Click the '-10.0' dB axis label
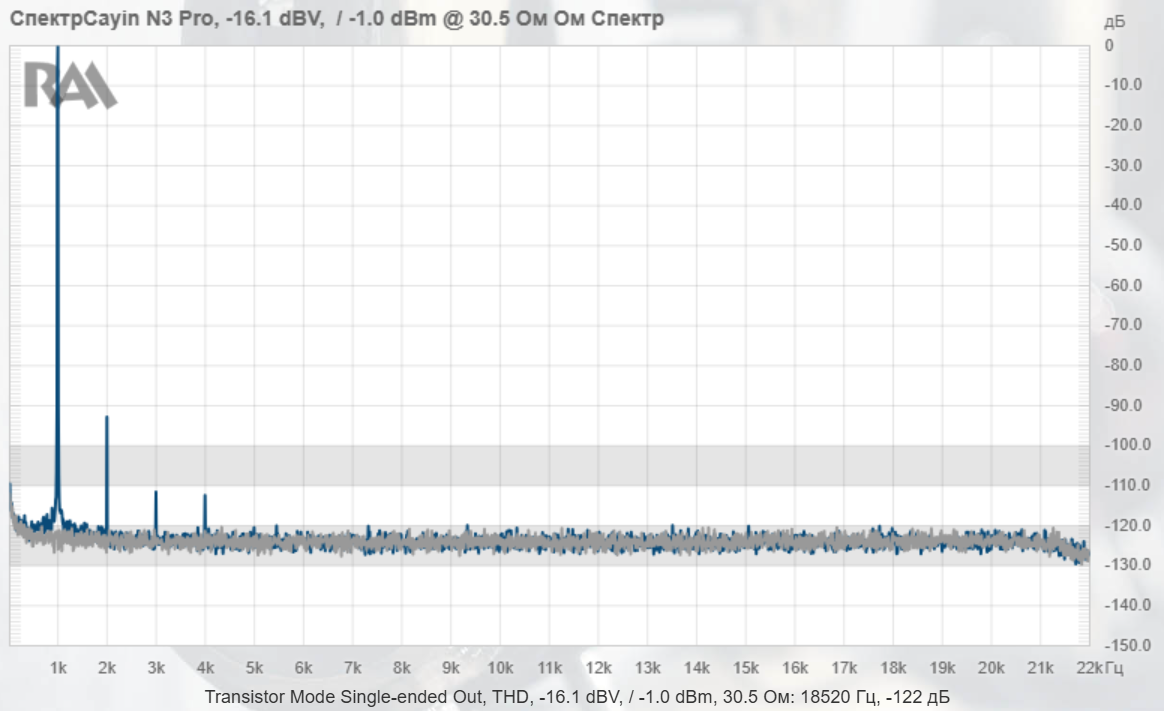The width and height of the screenshot is (1164, 711). [1123, 85]
